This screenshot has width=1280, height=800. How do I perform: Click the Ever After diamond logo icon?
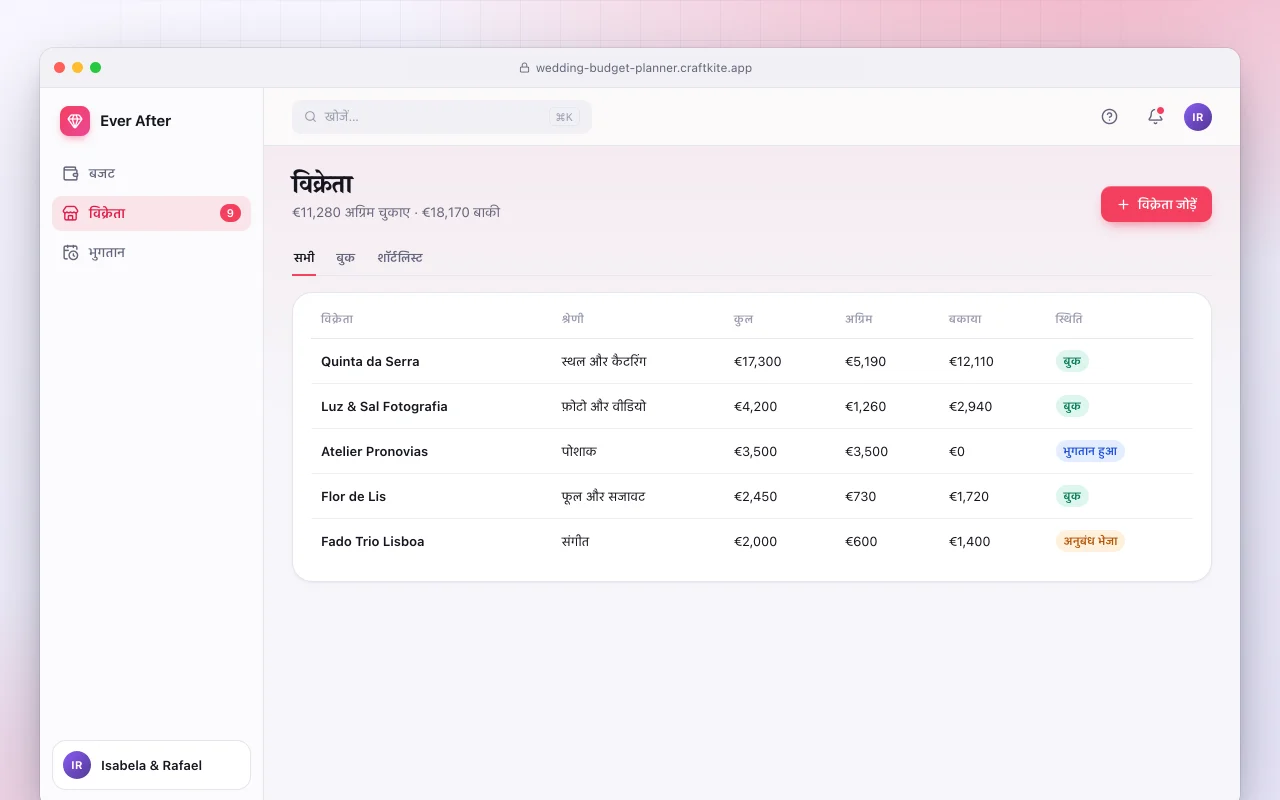(75, 121)
